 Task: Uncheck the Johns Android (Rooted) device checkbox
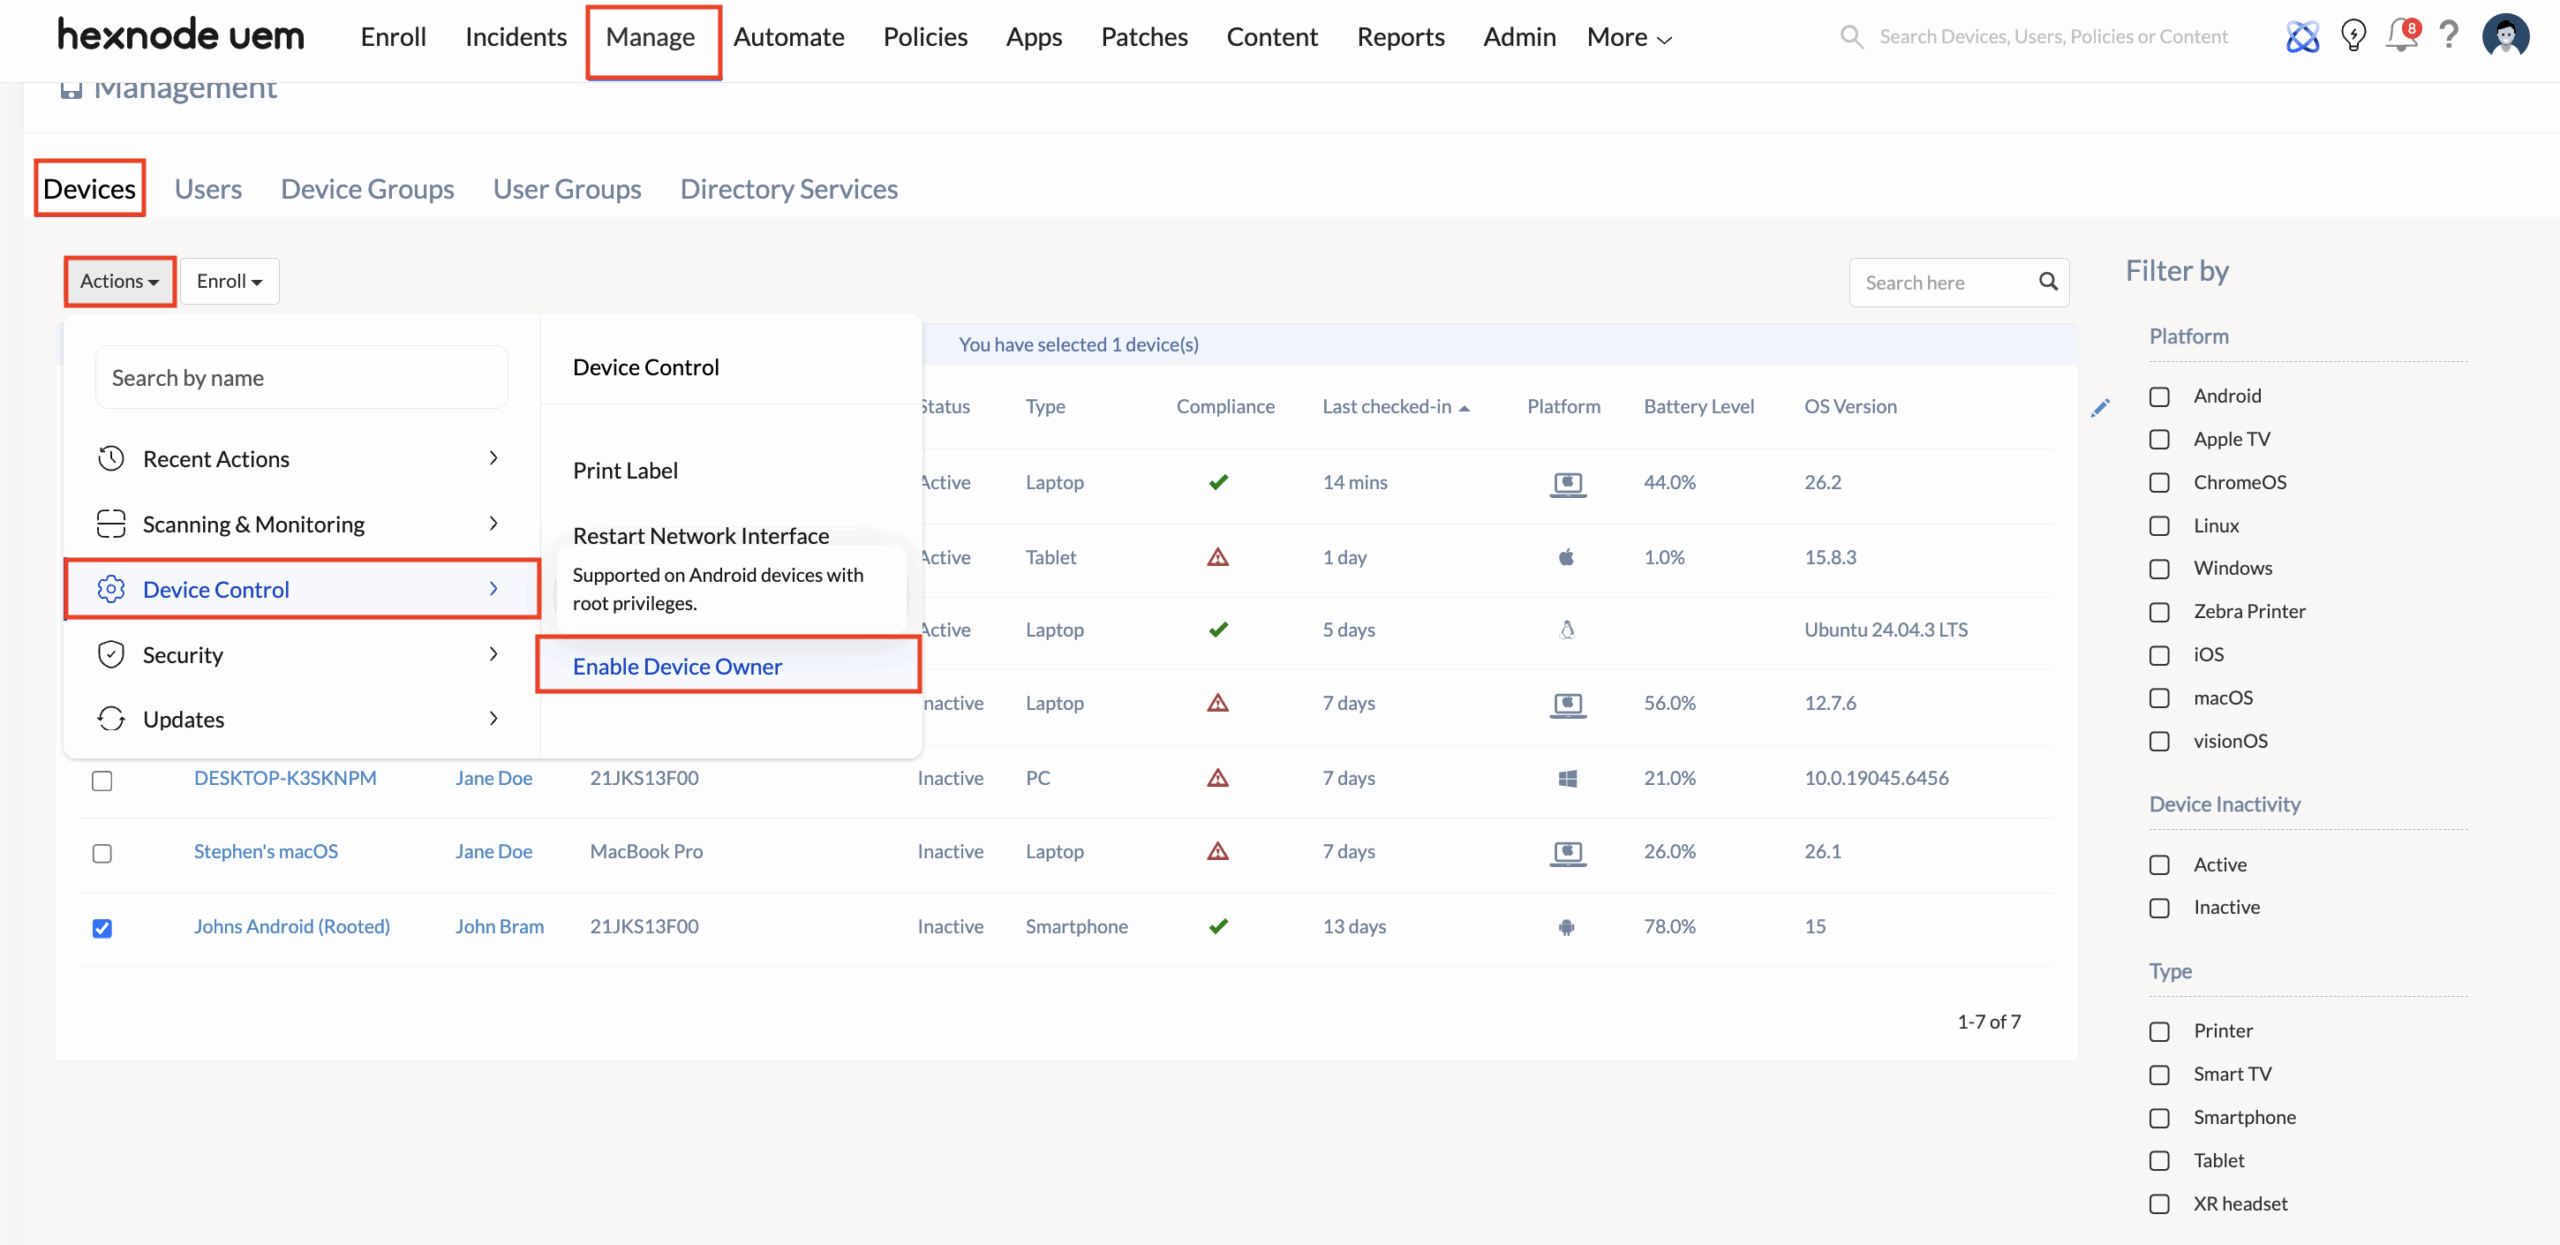(x=102, y=928)
